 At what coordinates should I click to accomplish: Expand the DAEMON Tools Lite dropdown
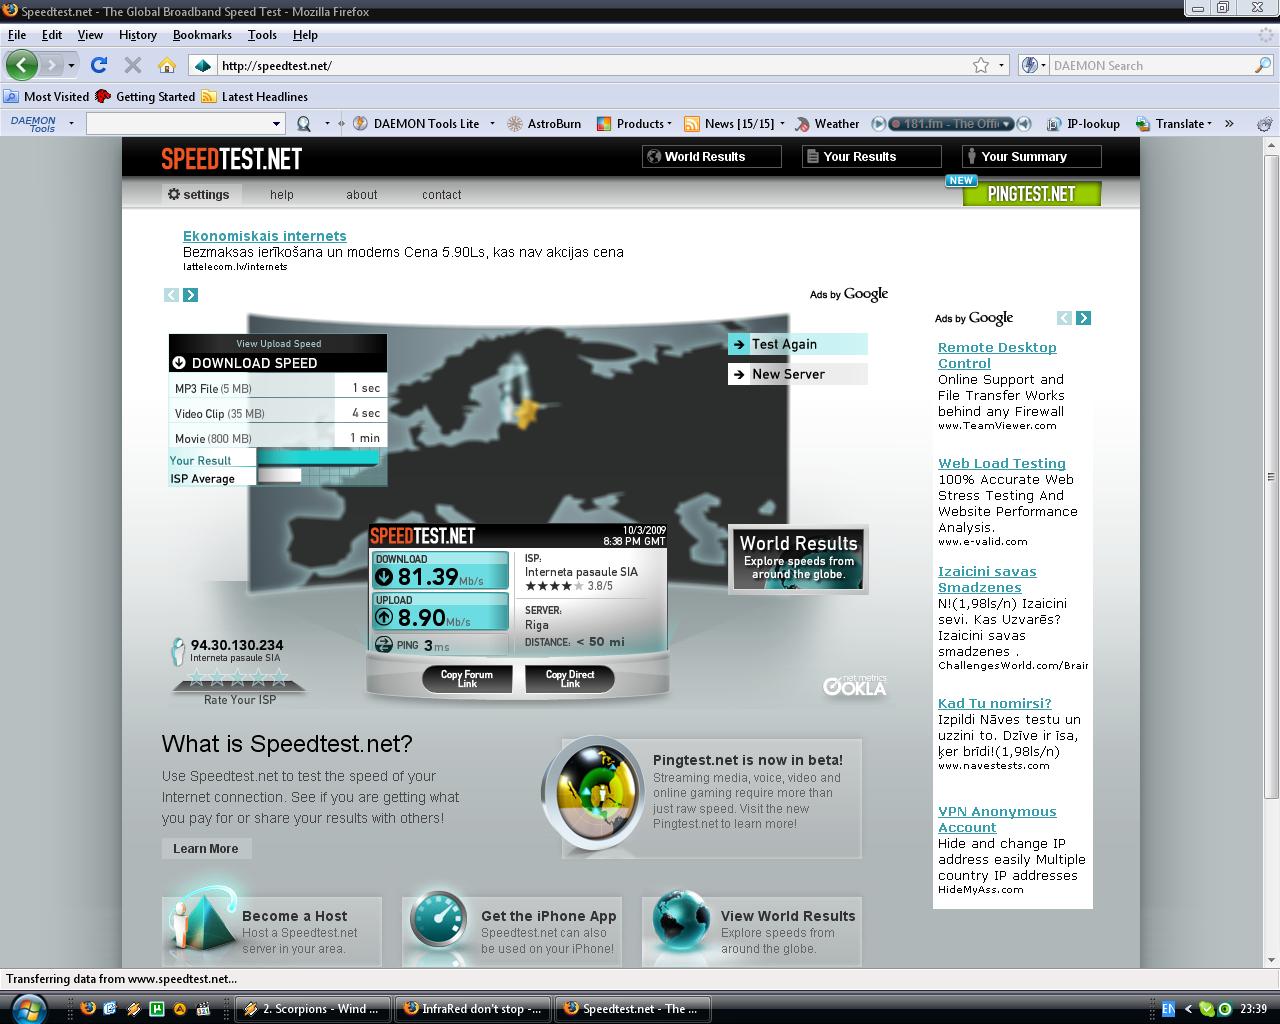[x=491, y=124]
